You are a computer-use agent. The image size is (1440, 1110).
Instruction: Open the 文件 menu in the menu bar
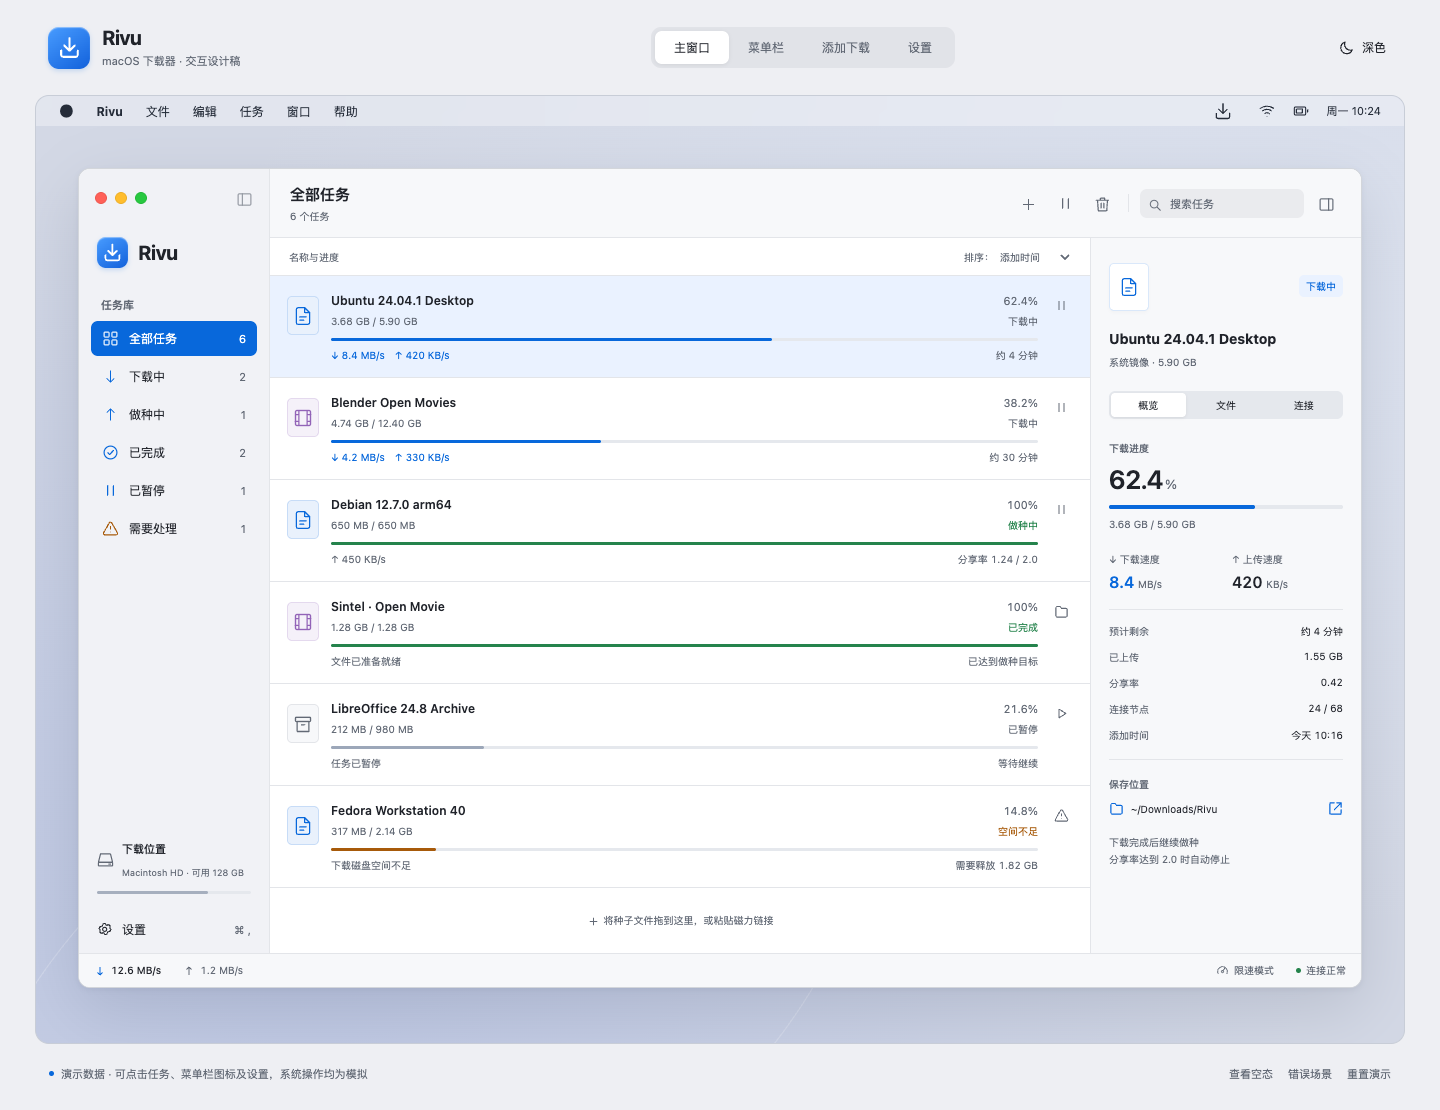point(158,112)
